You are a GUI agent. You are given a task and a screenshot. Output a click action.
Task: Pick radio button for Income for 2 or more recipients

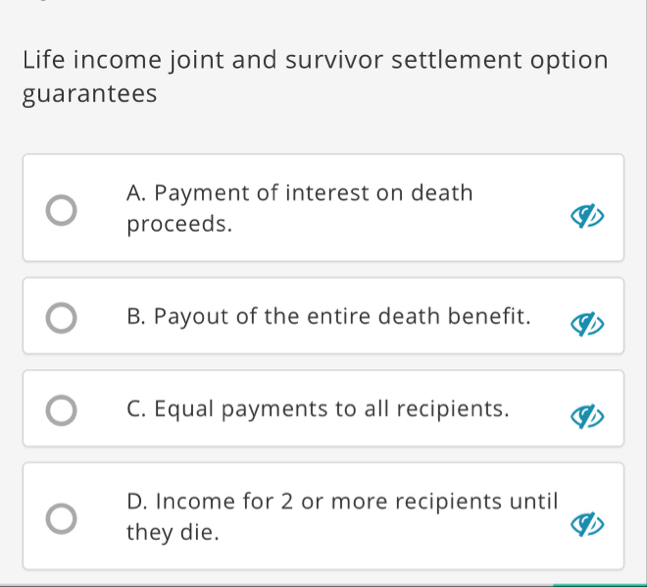pos(61,519)
